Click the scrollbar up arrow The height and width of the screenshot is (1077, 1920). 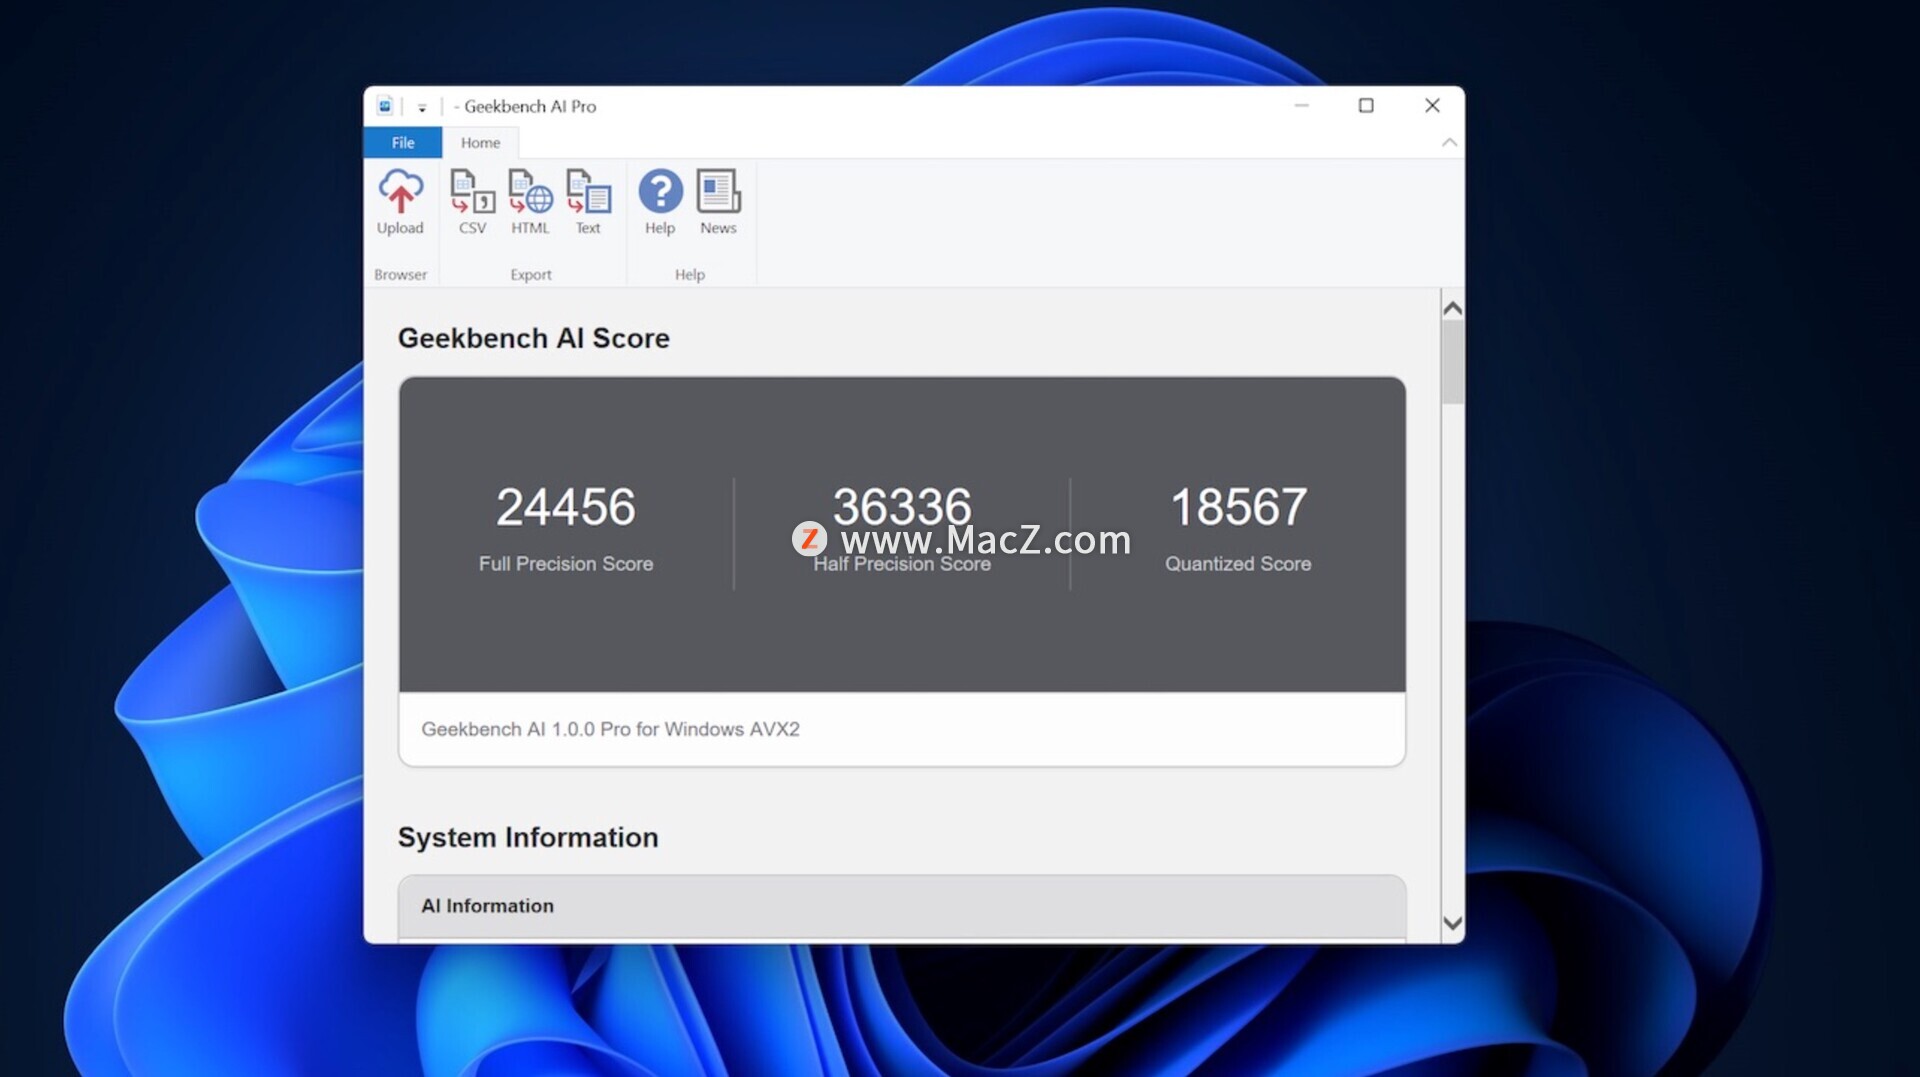pyautogui.click(x=1453, y=309)
